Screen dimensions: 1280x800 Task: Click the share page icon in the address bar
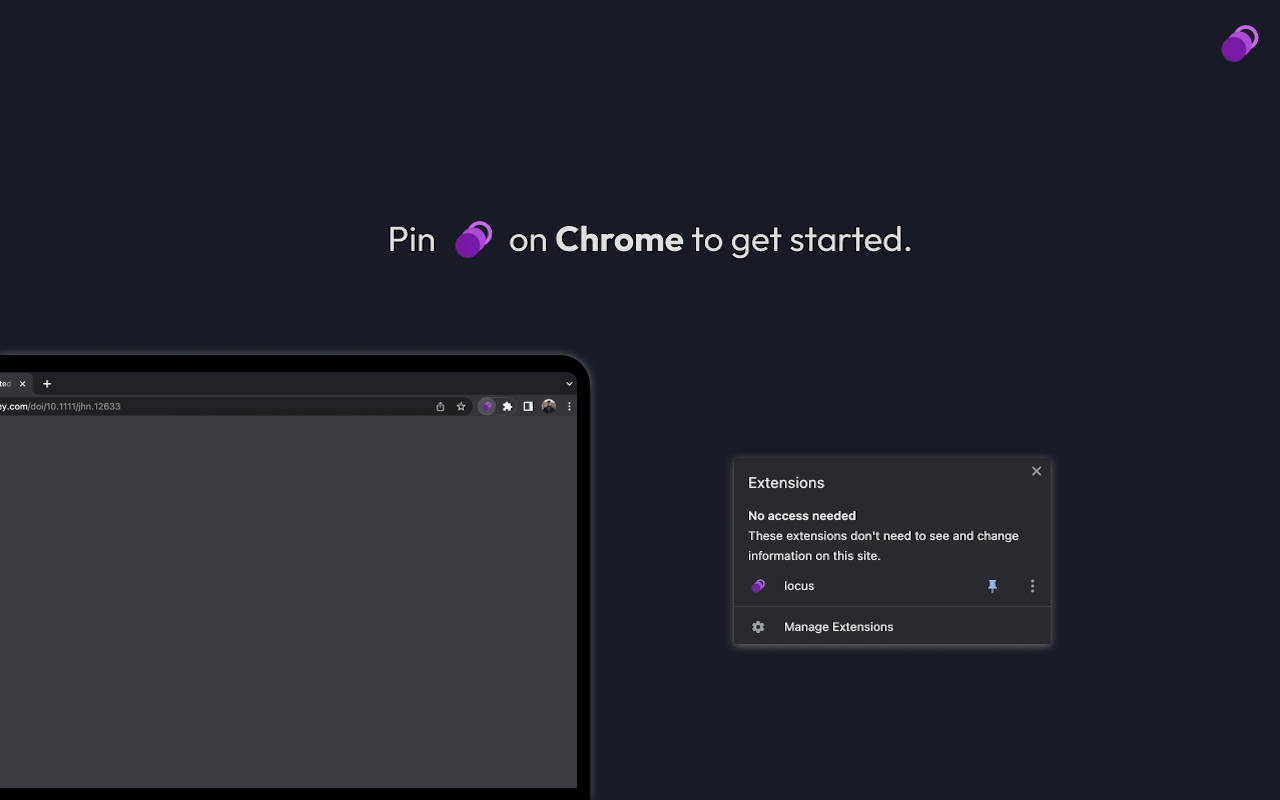coord(440,406)
